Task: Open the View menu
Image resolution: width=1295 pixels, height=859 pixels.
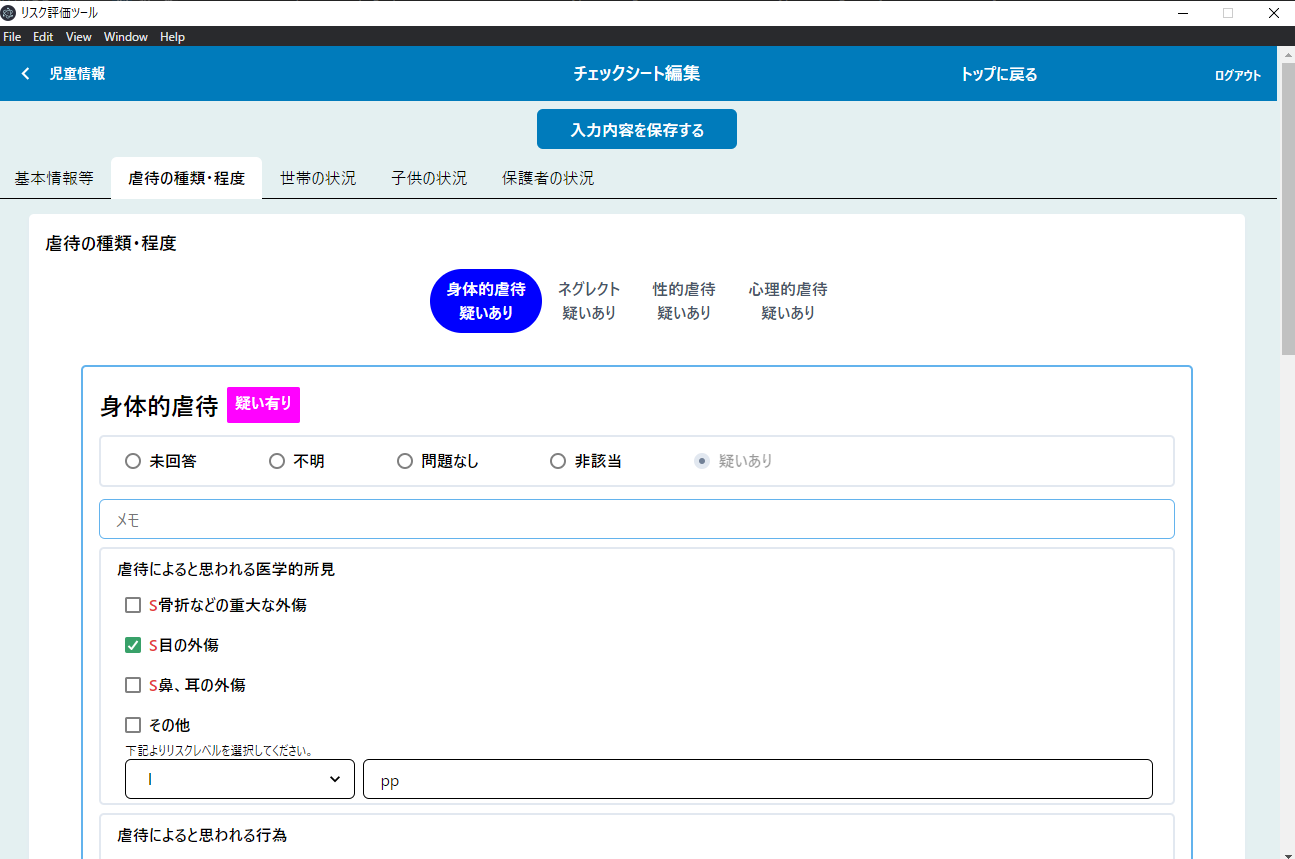Action: click(79, 37)
